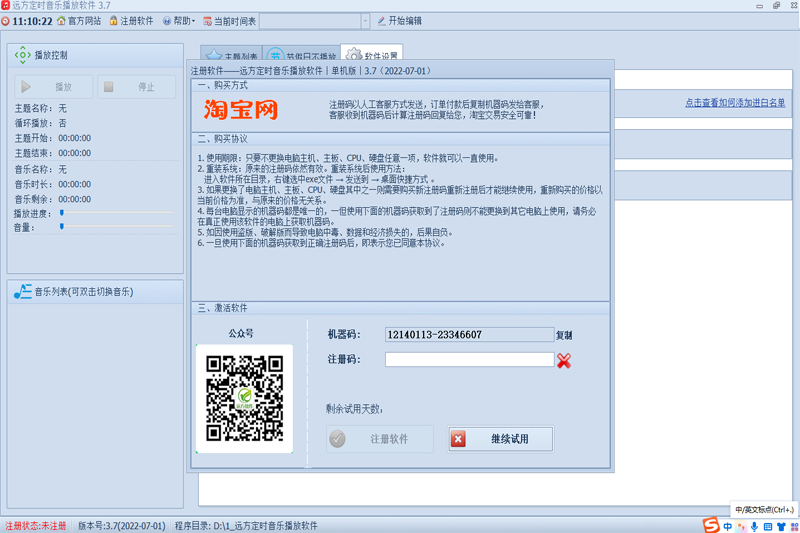
Task: Click the 主题名称: 无 label
Action: click(x=40, y=108)
